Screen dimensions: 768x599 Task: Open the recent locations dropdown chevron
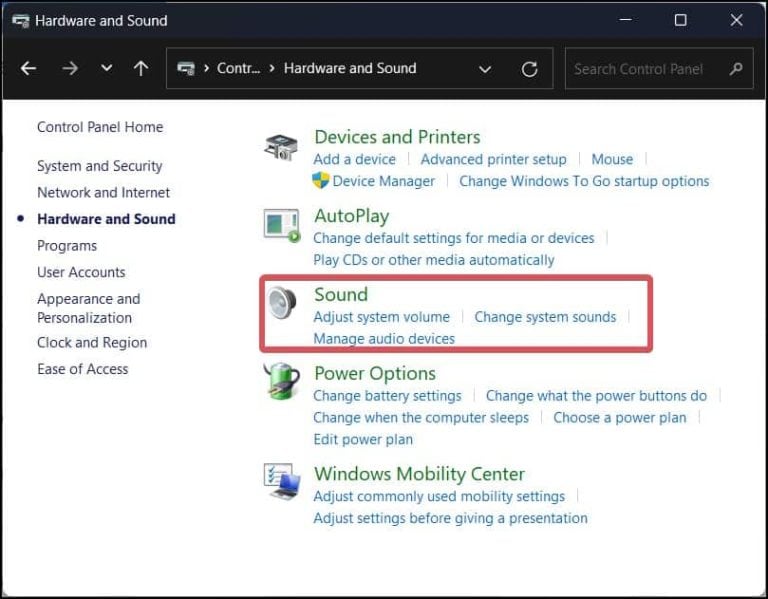tap(106, 68)
